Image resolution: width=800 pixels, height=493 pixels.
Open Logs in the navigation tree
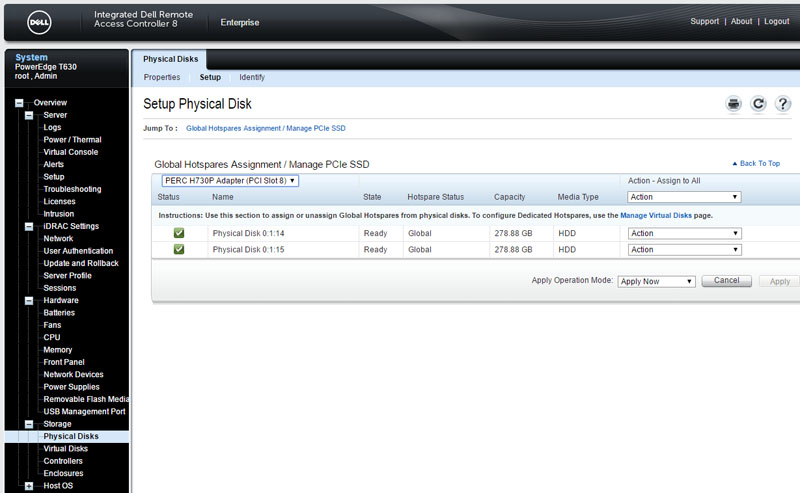(52, 128)
